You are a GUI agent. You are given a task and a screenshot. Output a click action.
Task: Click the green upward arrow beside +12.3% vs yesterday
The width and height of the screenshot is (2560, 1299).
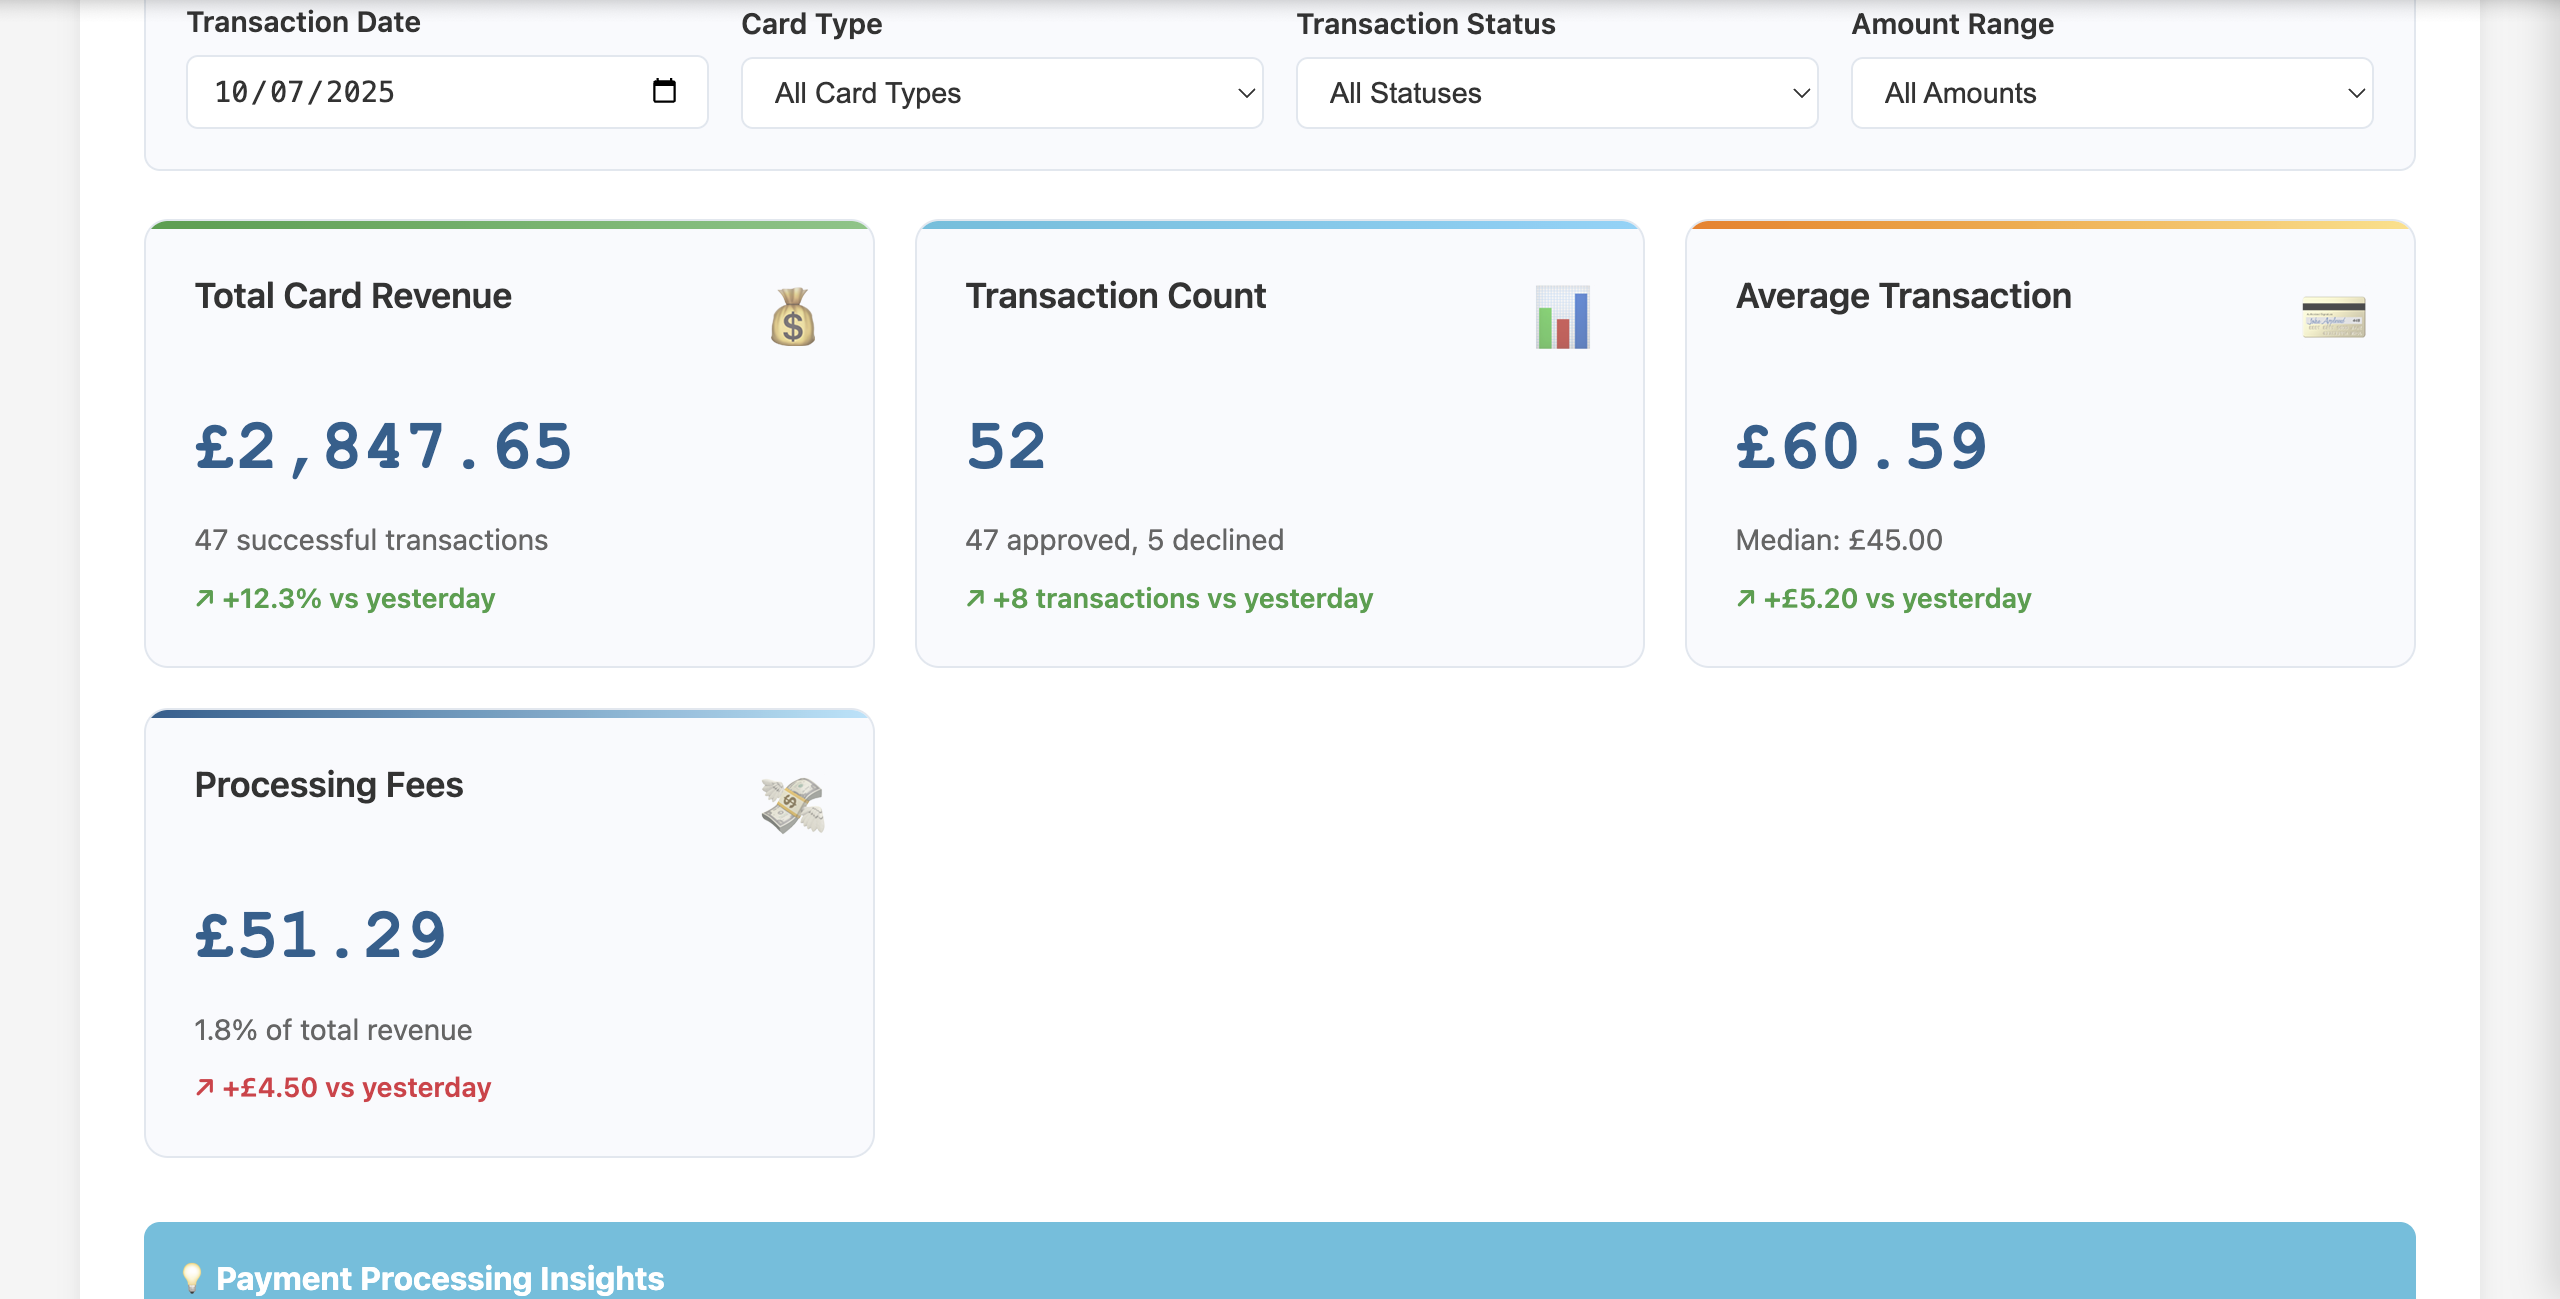(204, 598)
